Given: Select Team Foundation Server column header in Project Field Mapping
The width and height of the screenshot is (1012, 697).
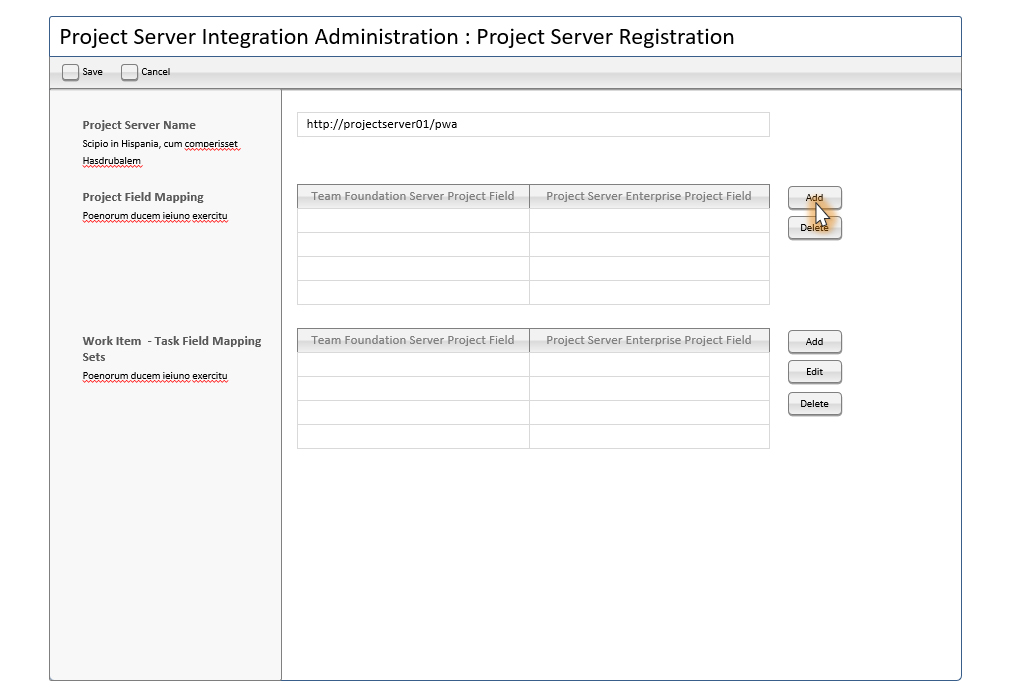Looking at the screenshot, I should [x=413, y=196].
